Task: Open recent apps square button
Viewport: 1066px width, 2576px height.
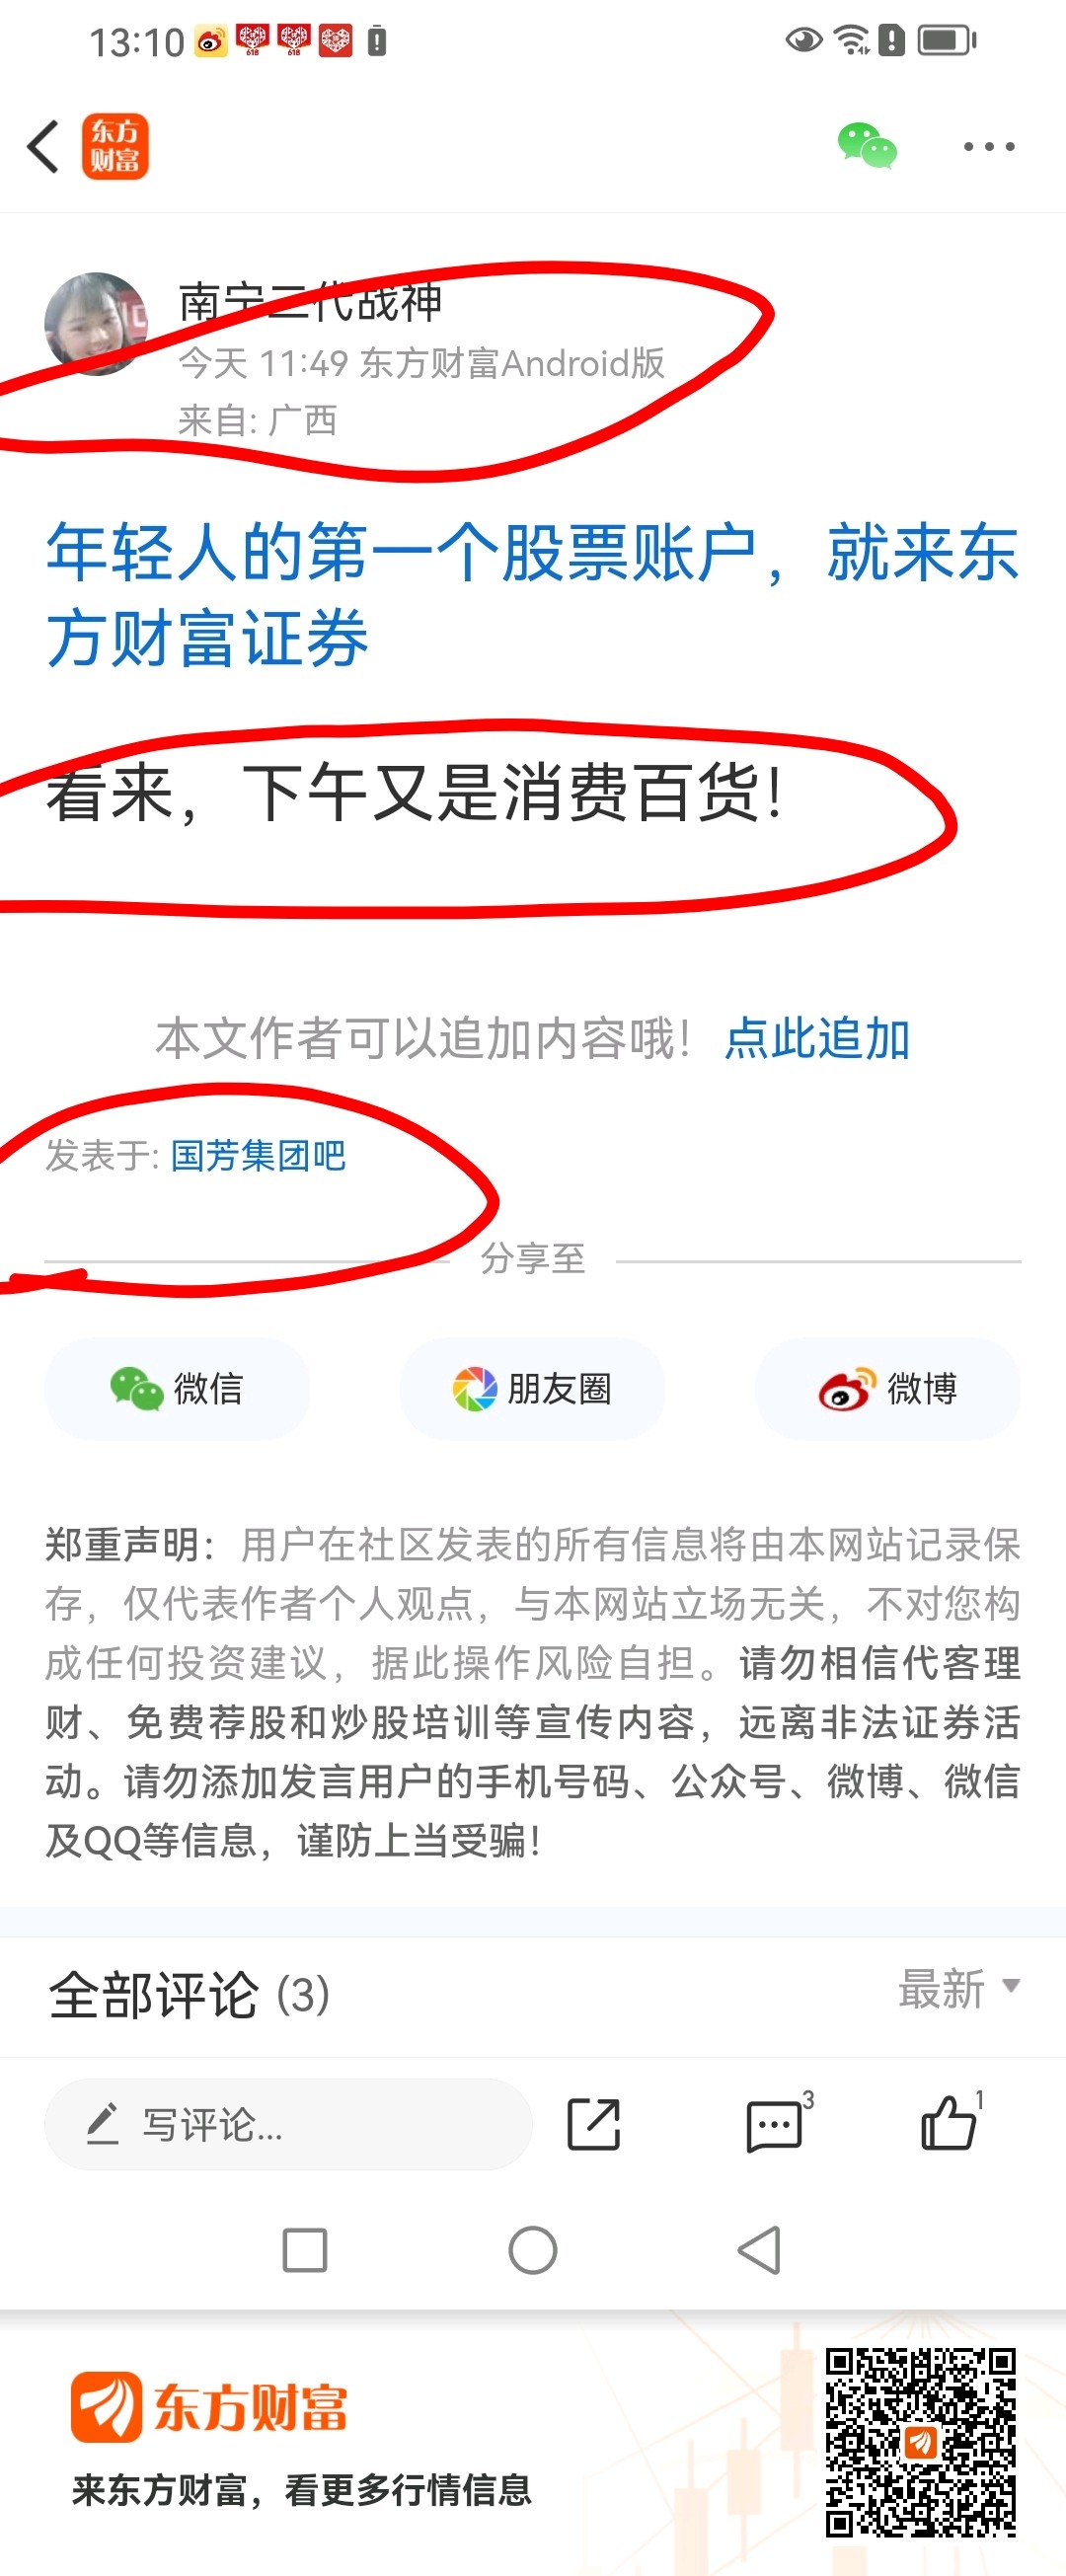Action: click(305, 2250)
